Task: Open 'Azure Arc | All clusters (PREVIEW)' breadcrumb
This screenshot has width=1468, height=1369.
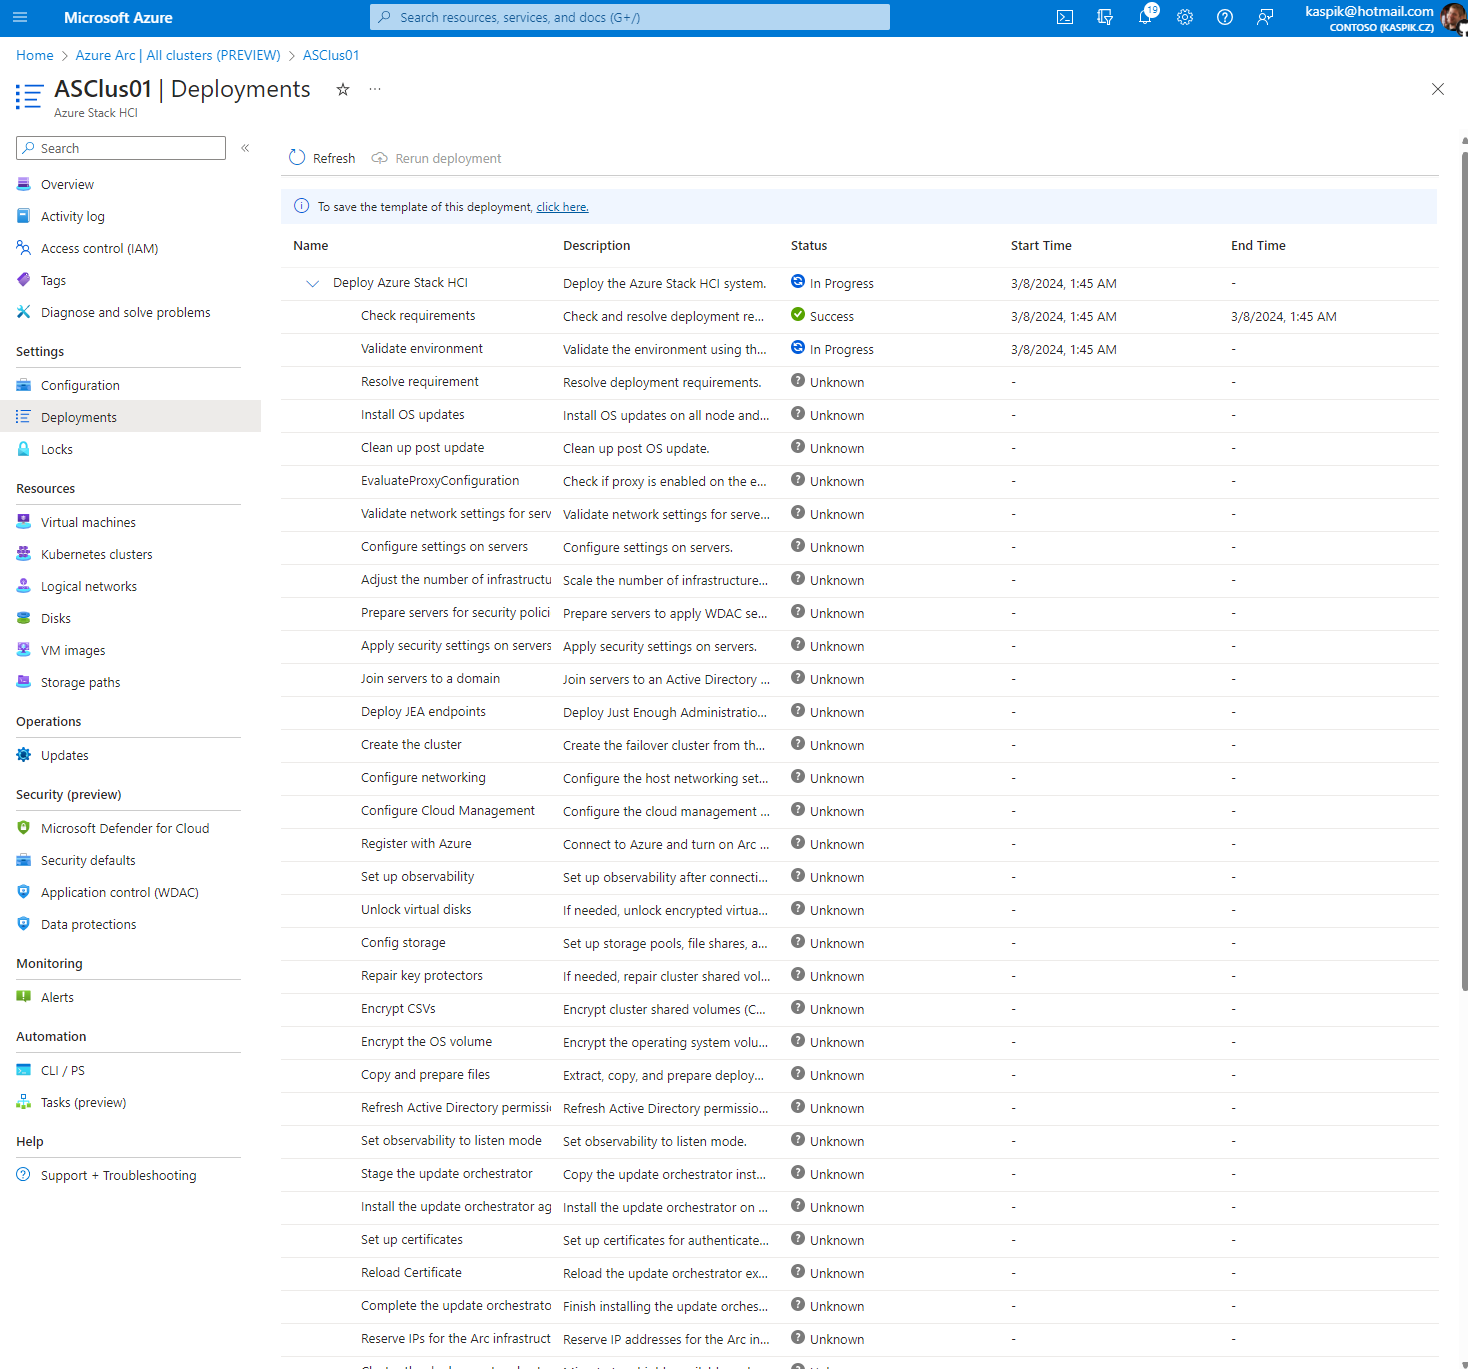Action: [x=178, y=55]
